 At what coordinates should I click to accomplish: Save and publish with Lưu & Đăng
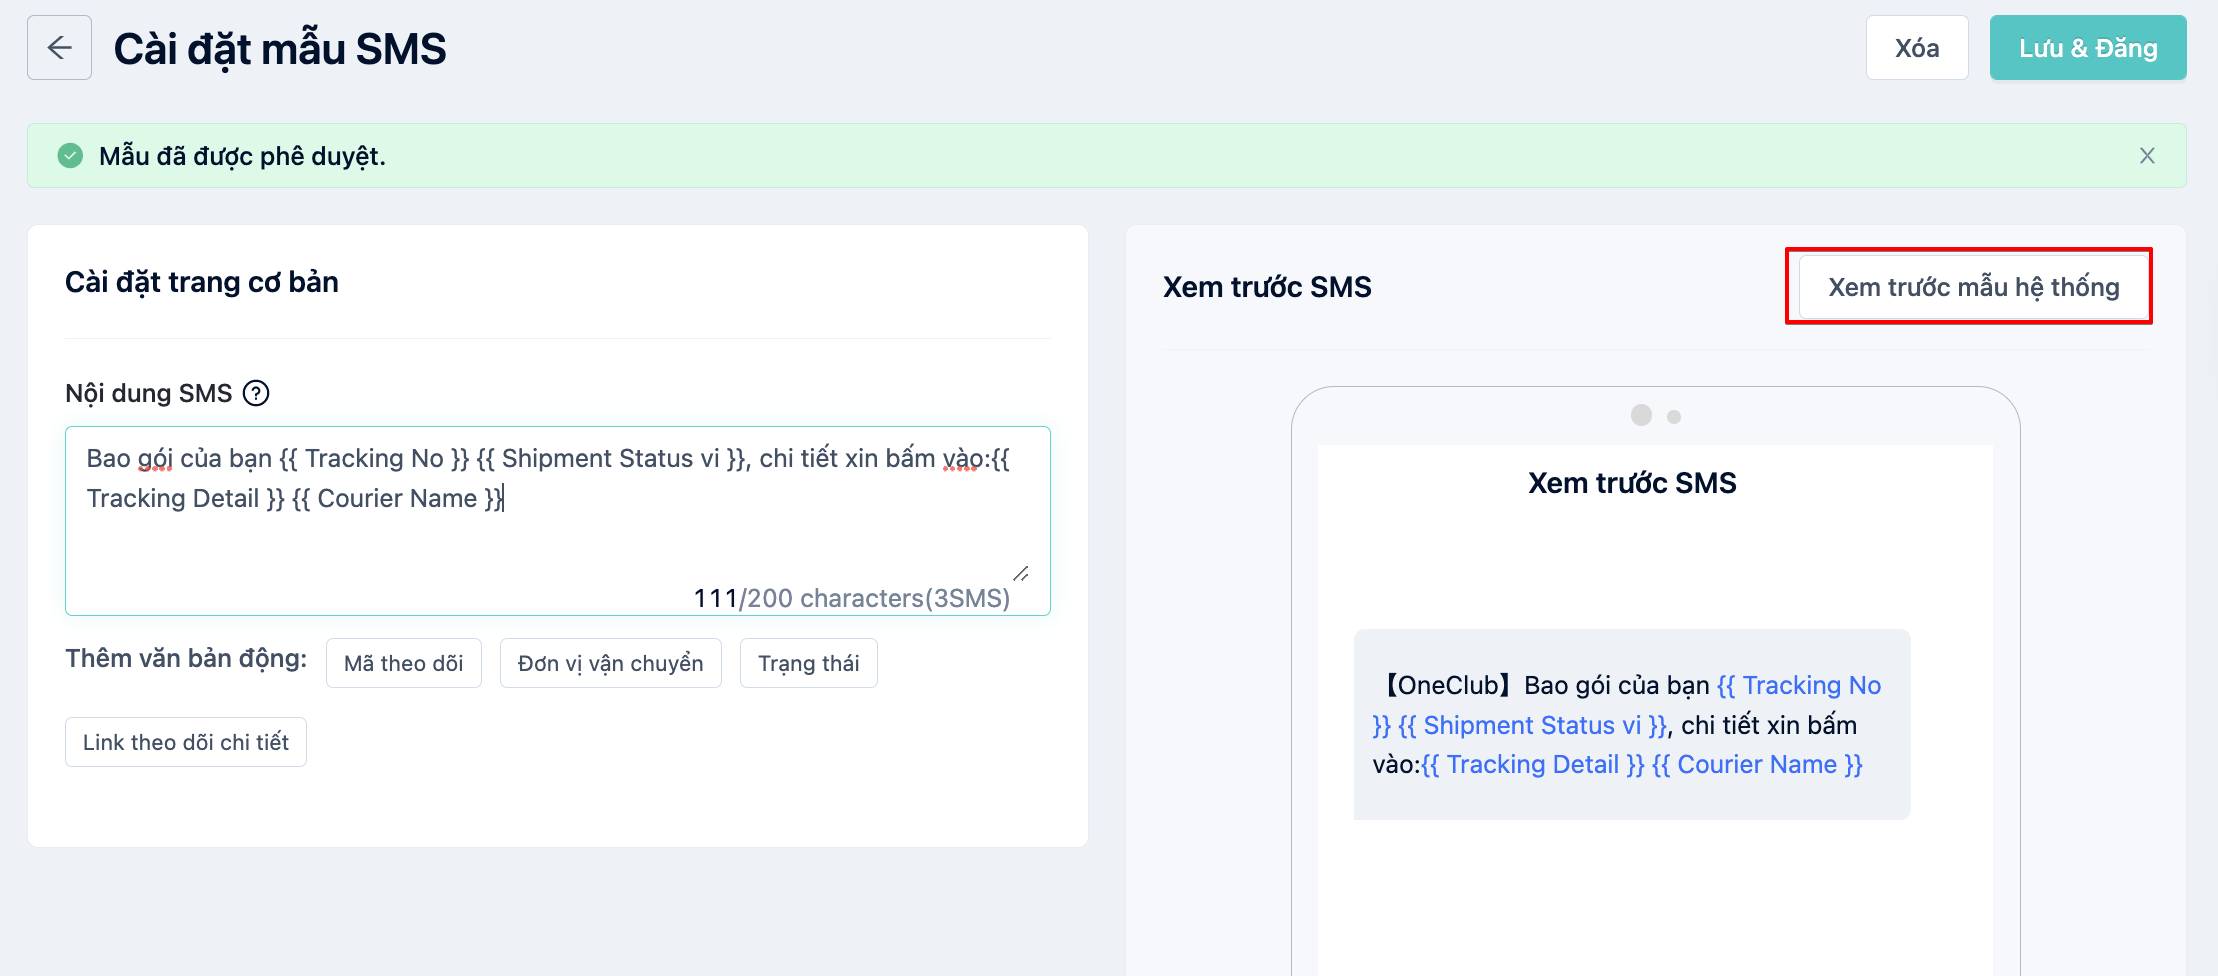point(2087,48)
